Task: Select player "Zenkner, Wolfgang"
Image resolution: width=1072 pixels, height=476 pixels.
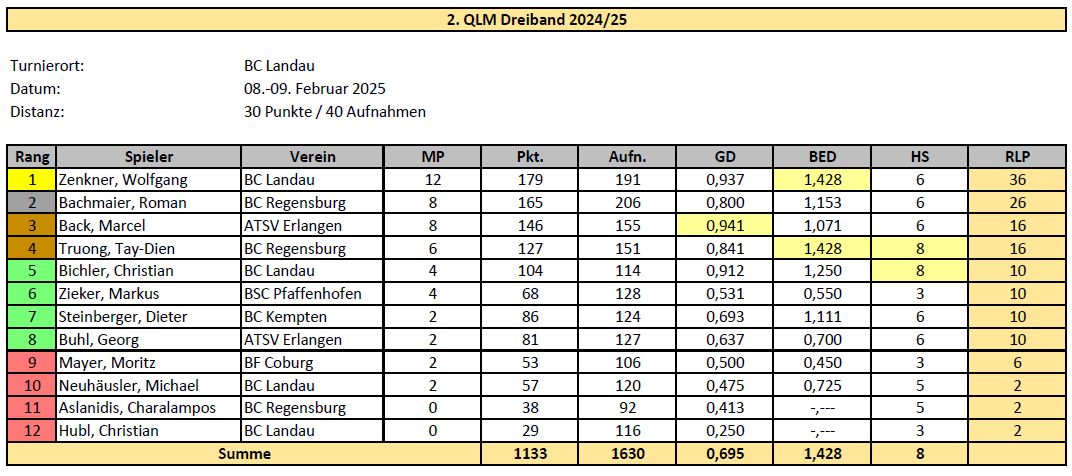Action: (x=122, y=180)
